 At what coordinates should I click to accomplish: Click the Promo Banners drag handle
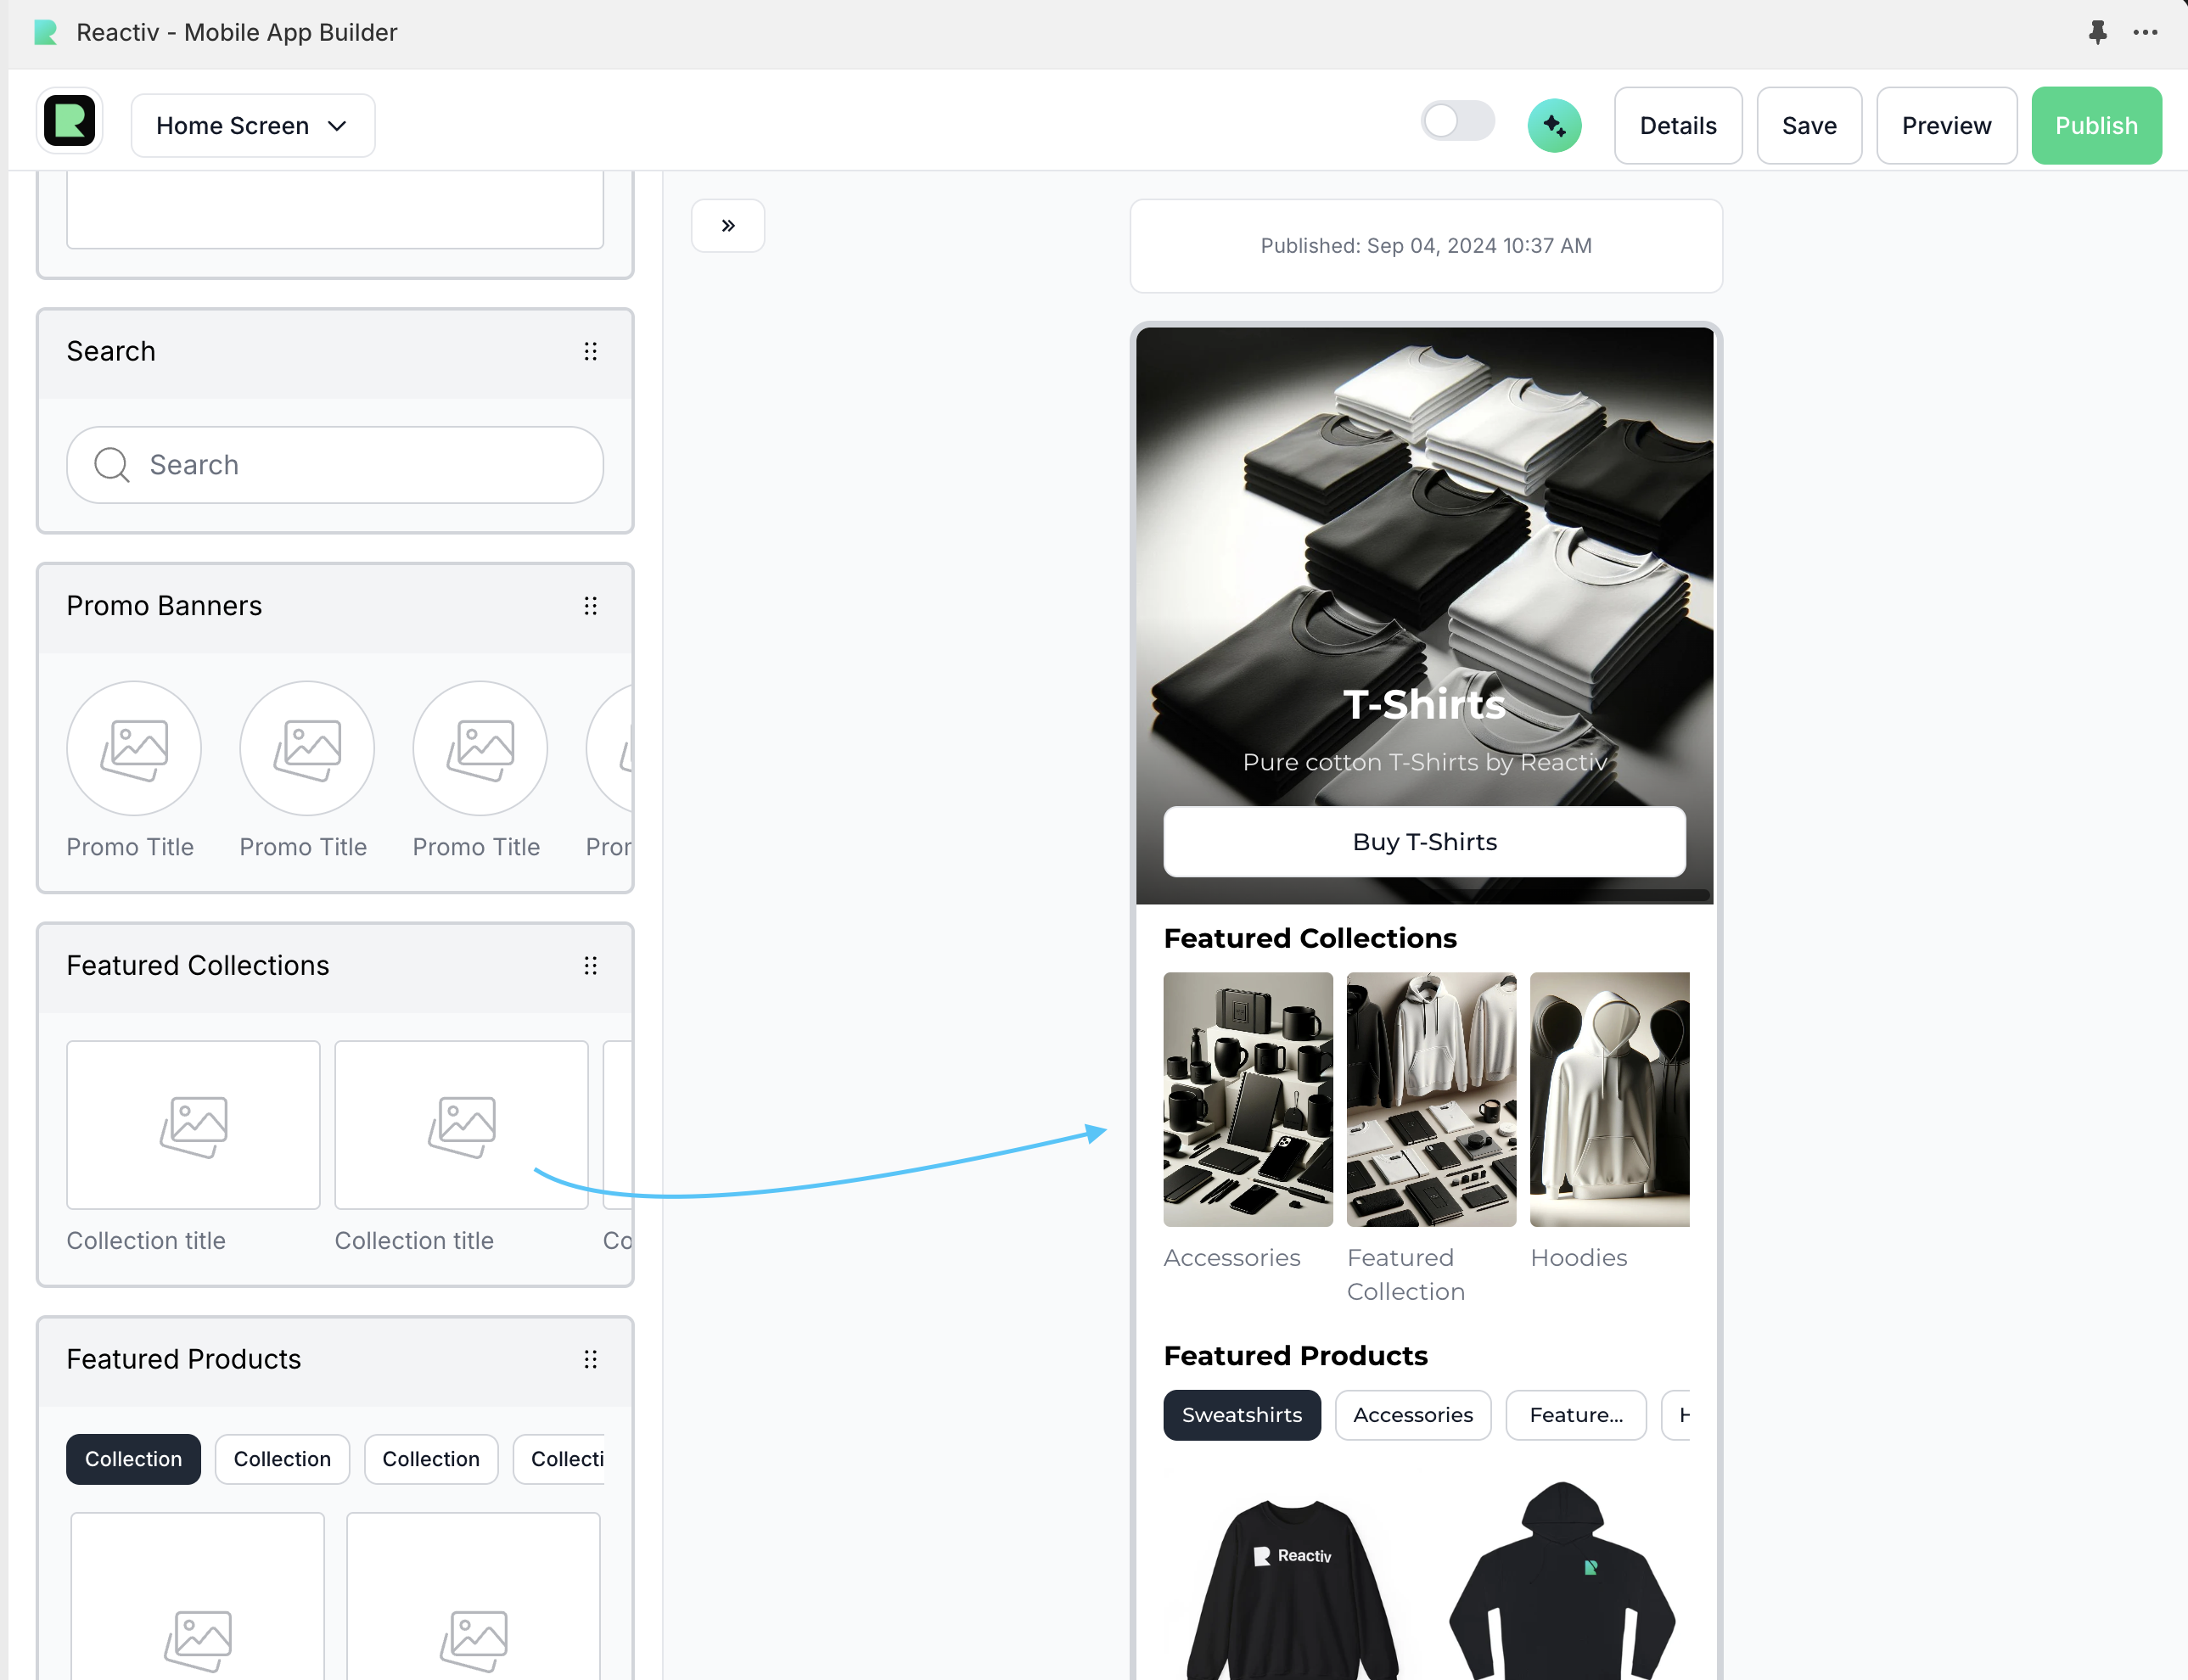tap(590, 606)
